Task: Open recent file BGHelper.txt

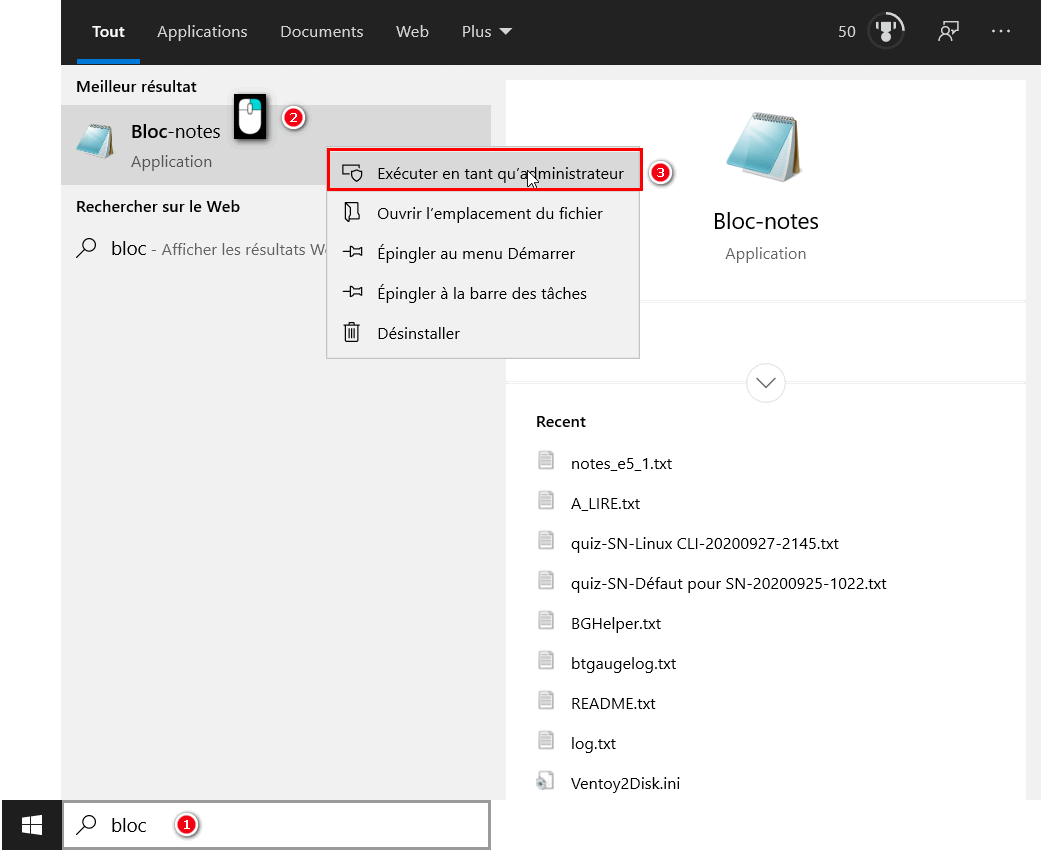Action: (x=616, y=624)
